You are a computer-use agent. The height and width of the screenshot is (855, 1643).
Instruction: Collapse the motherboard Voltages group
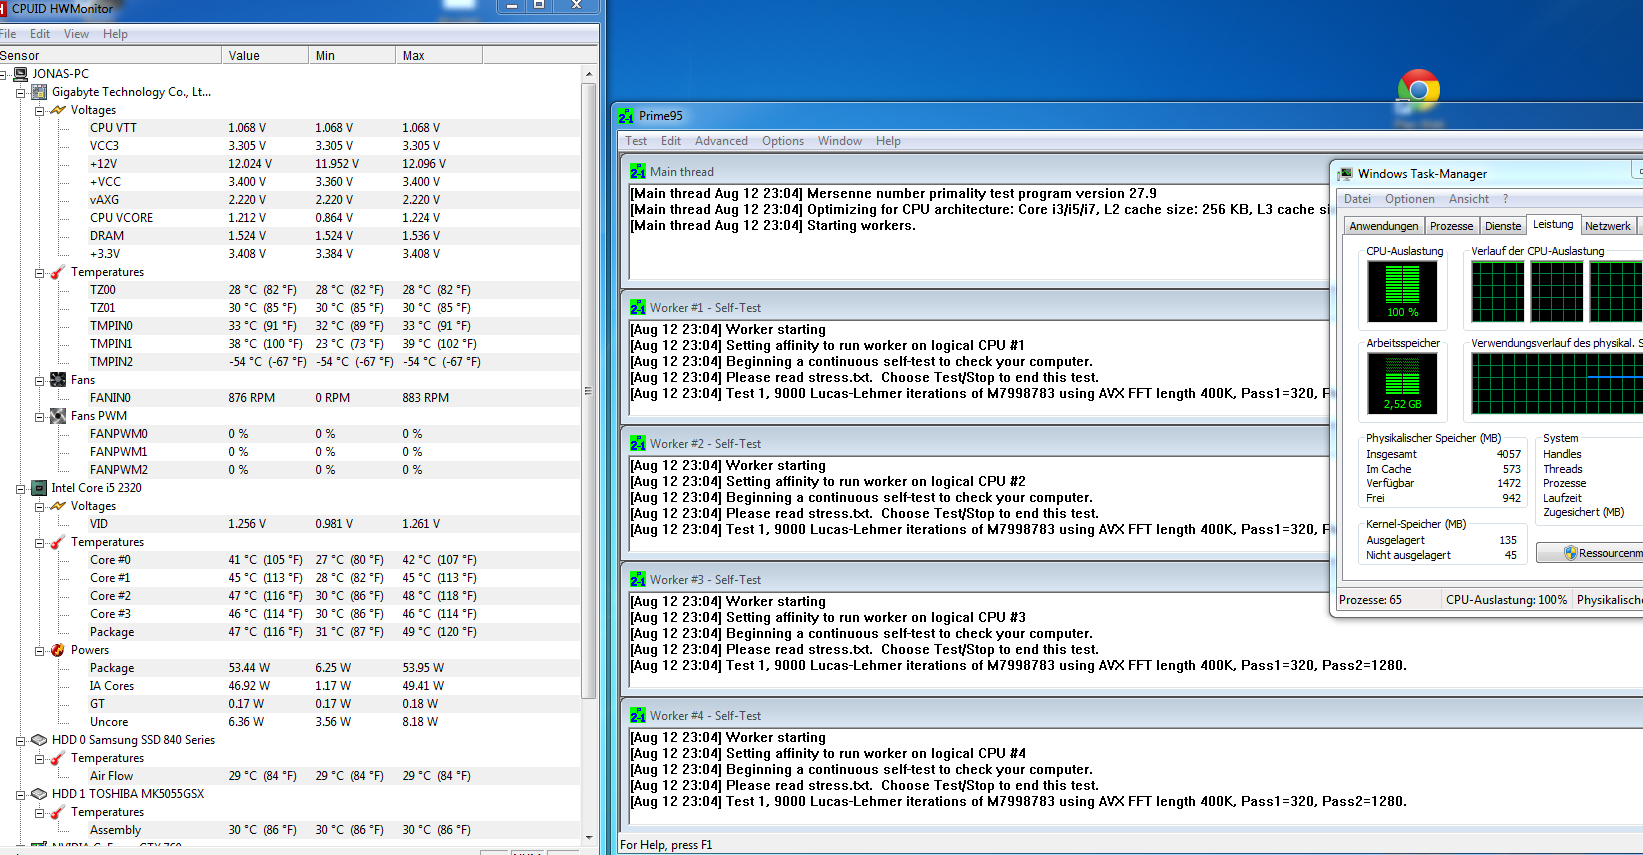pos(39,110)
